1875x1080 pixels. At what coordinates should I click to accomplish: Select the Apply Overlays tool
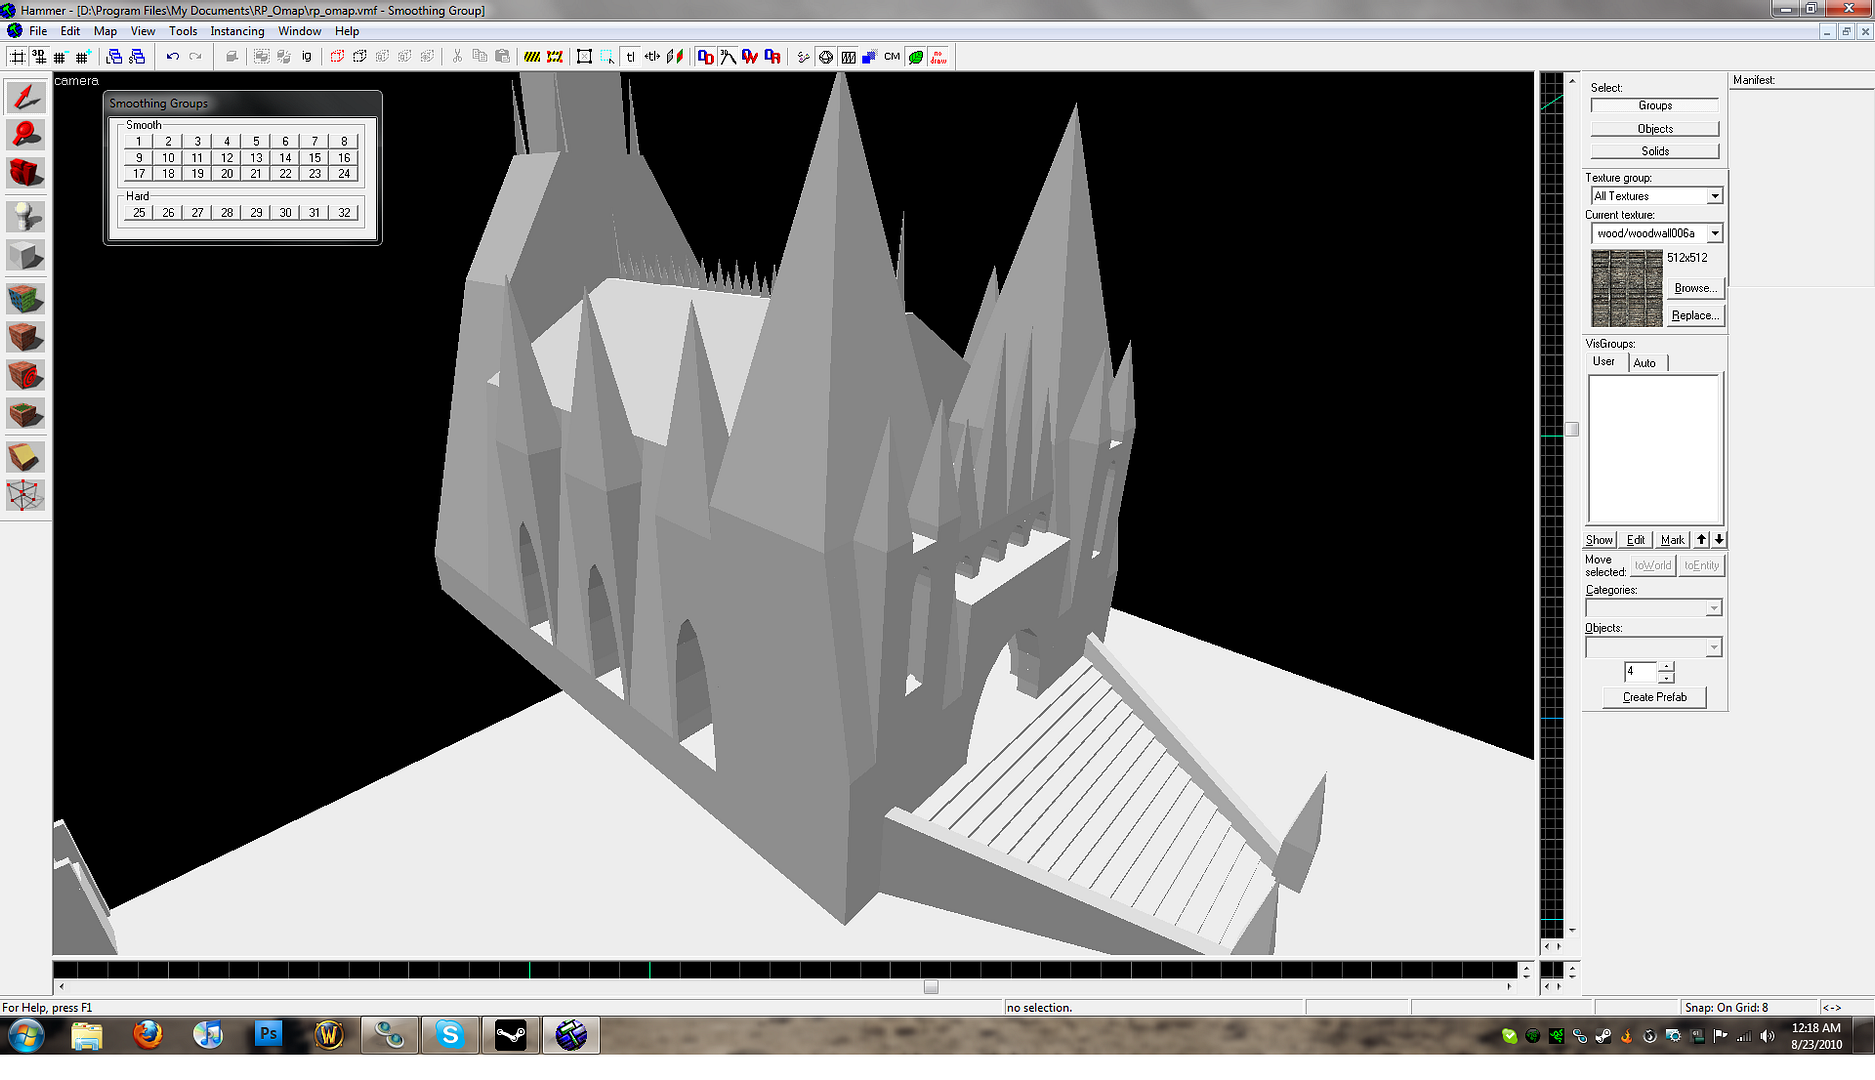(26, 413)
